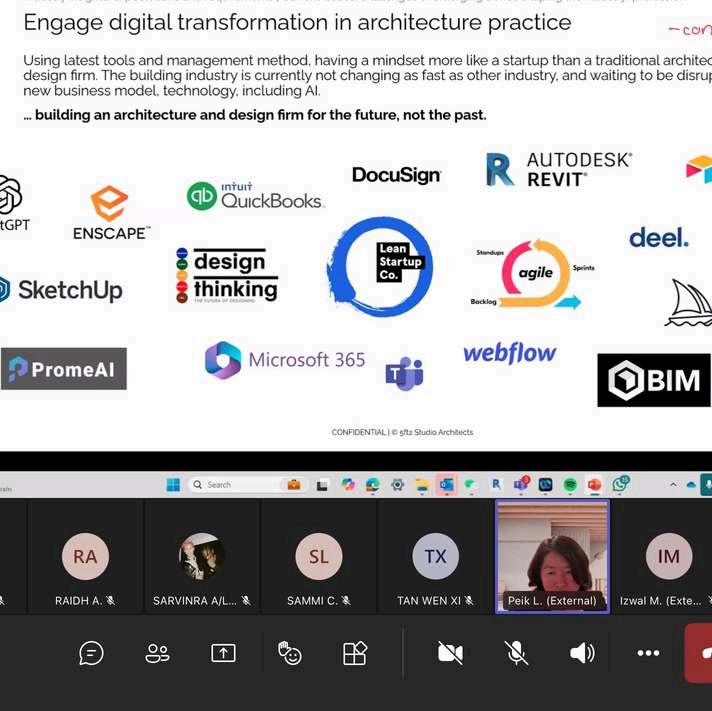Click the Lean Startup Co. circle logo
This screenshot has height=711, width=712.
pos(380,267)
